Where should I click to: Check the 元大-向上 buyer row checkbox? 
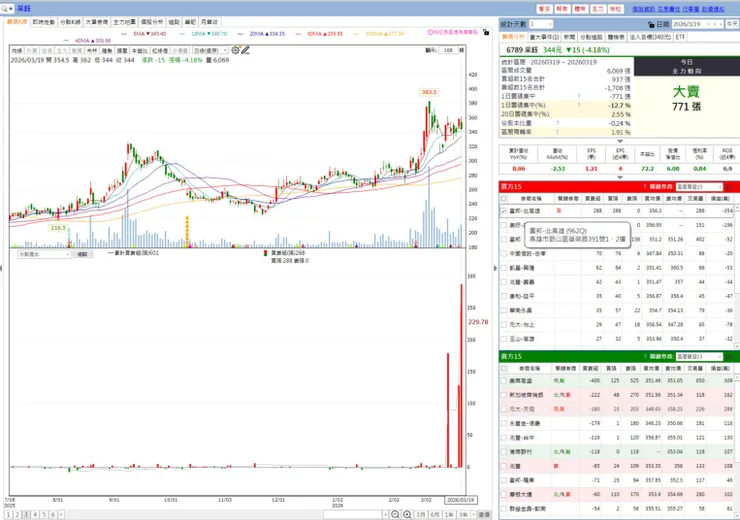point(504,325)
